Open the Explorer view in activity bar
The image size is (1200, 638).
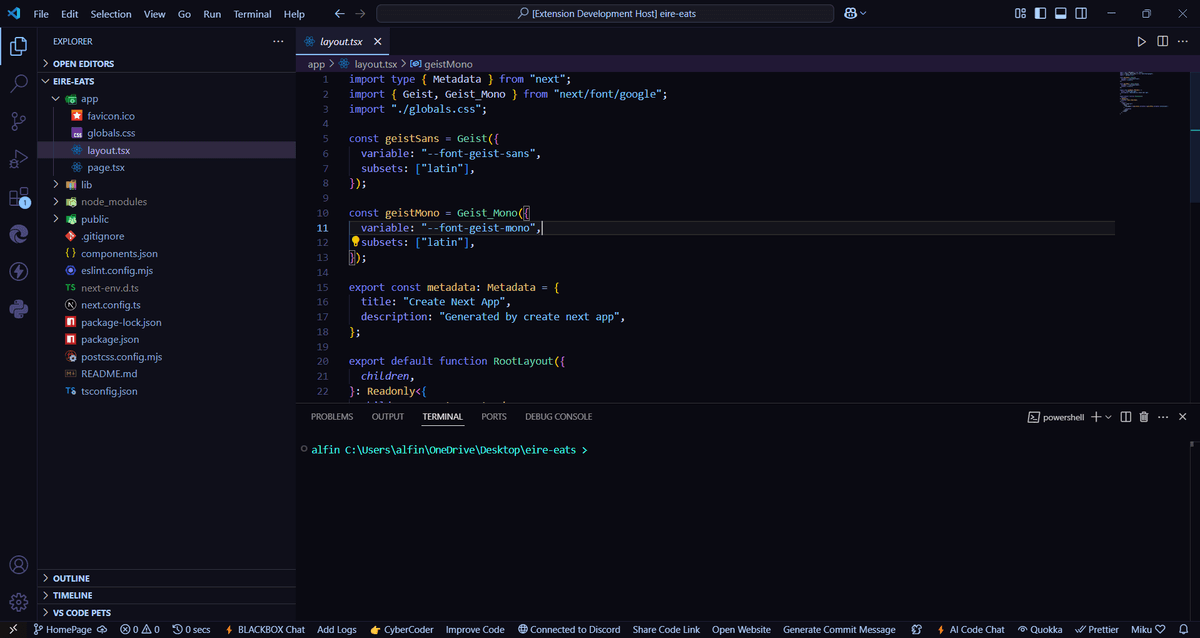pos(18,46)
